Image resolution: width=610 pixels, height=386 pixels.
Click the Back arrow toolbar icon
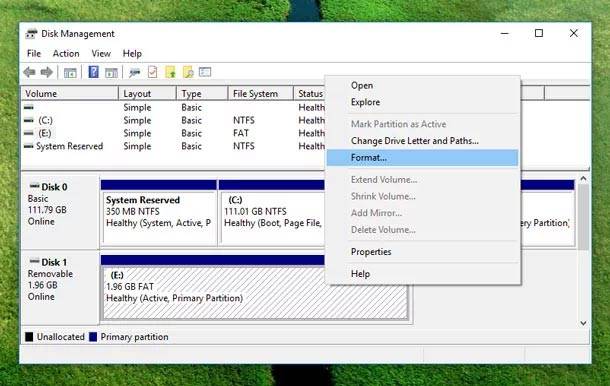[x=30, y=72]
